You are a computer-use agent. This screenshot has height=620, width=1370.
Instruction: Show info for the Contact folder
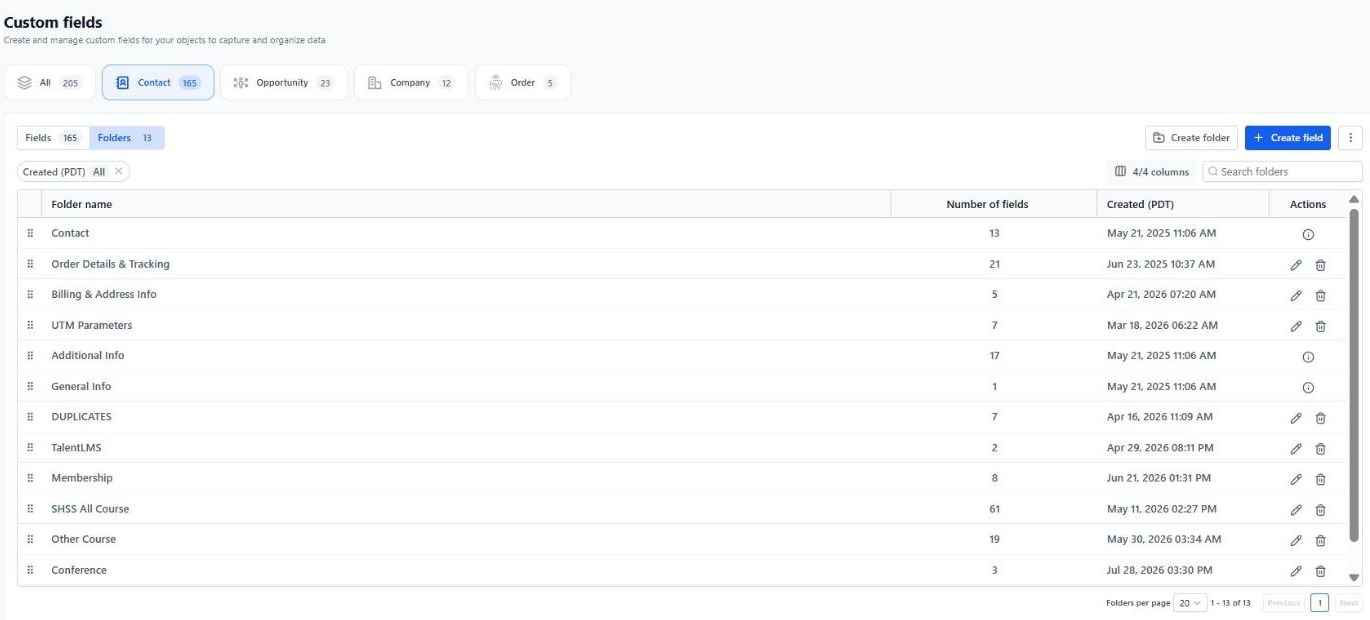point(1308,235)
